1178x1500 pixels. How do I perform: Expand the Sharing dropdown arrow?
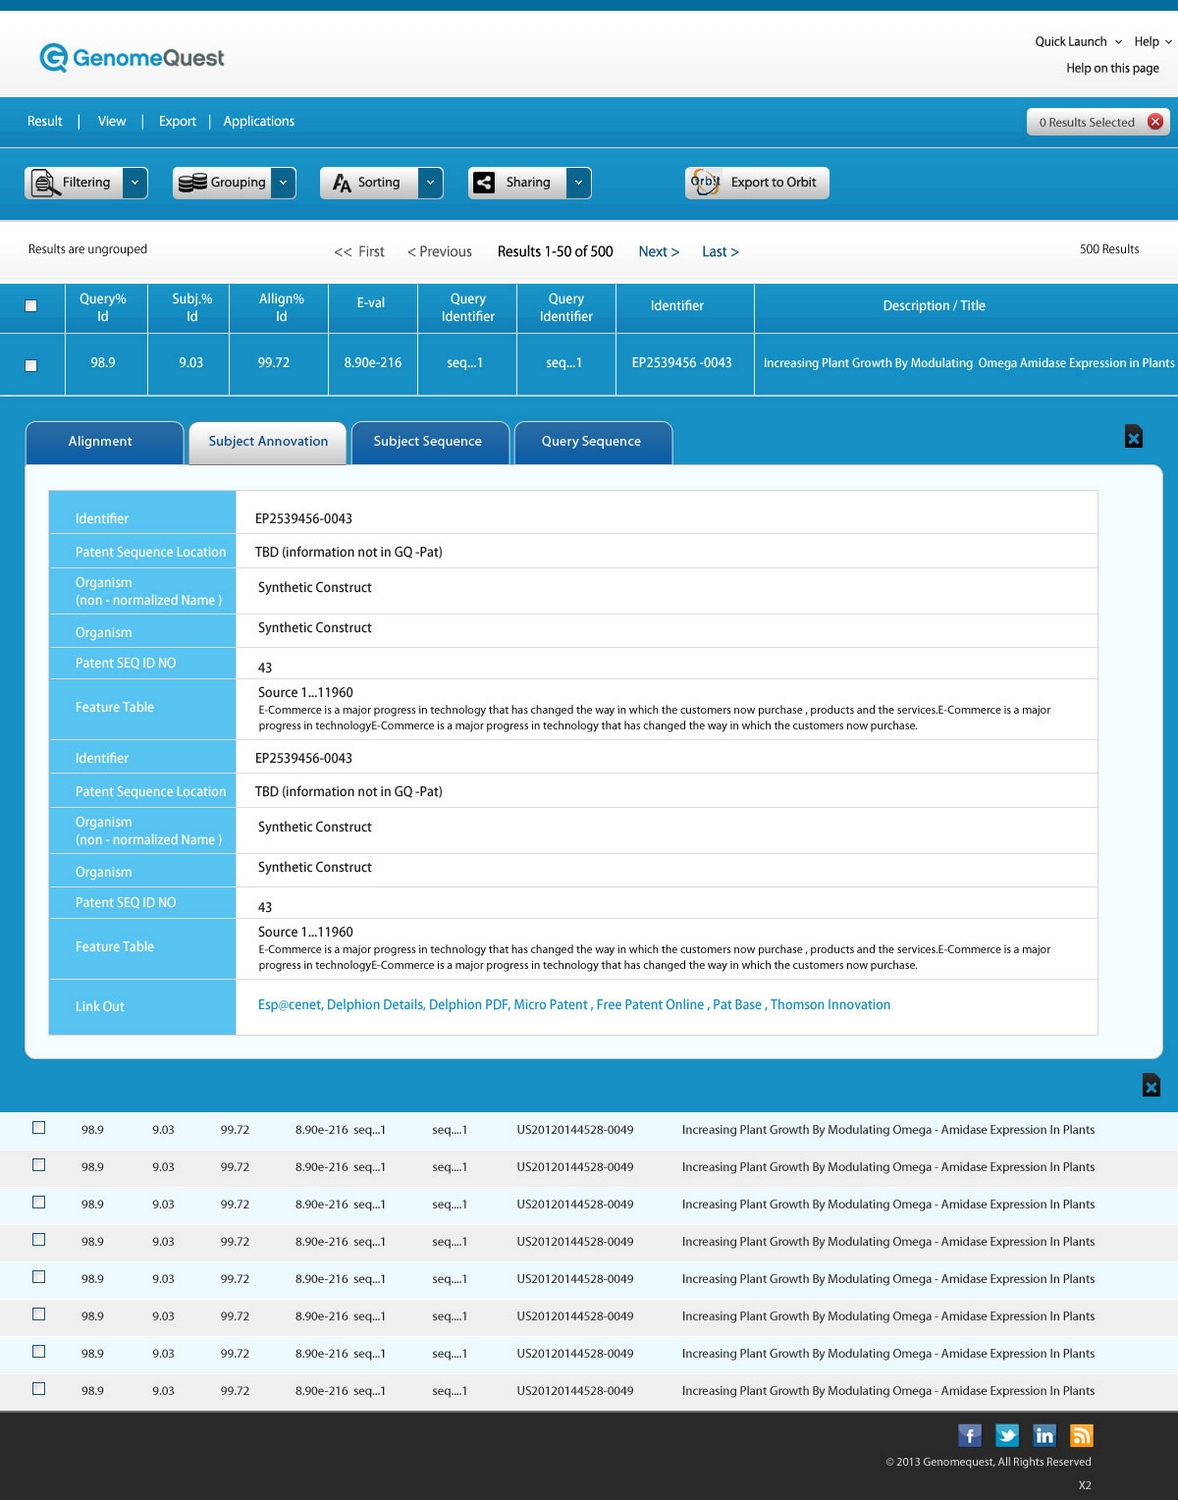point(578,183)
